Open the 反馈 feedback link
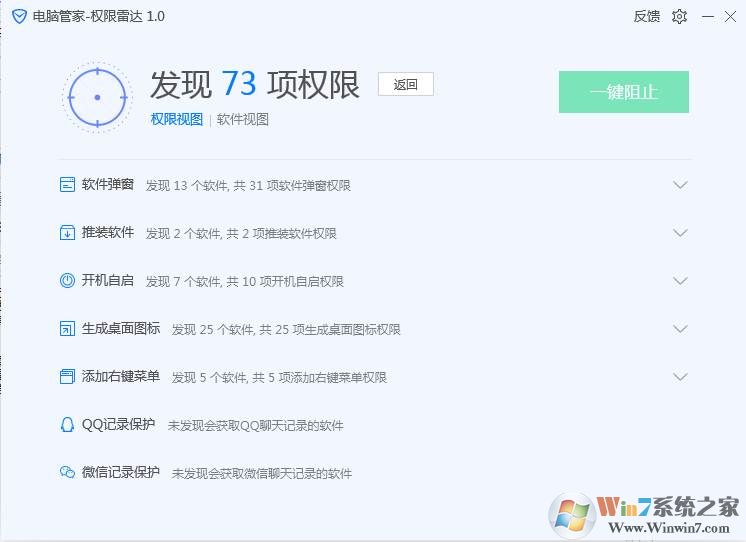Image resolution: width=746 pixels, height=542 pixels. [647, 16]
